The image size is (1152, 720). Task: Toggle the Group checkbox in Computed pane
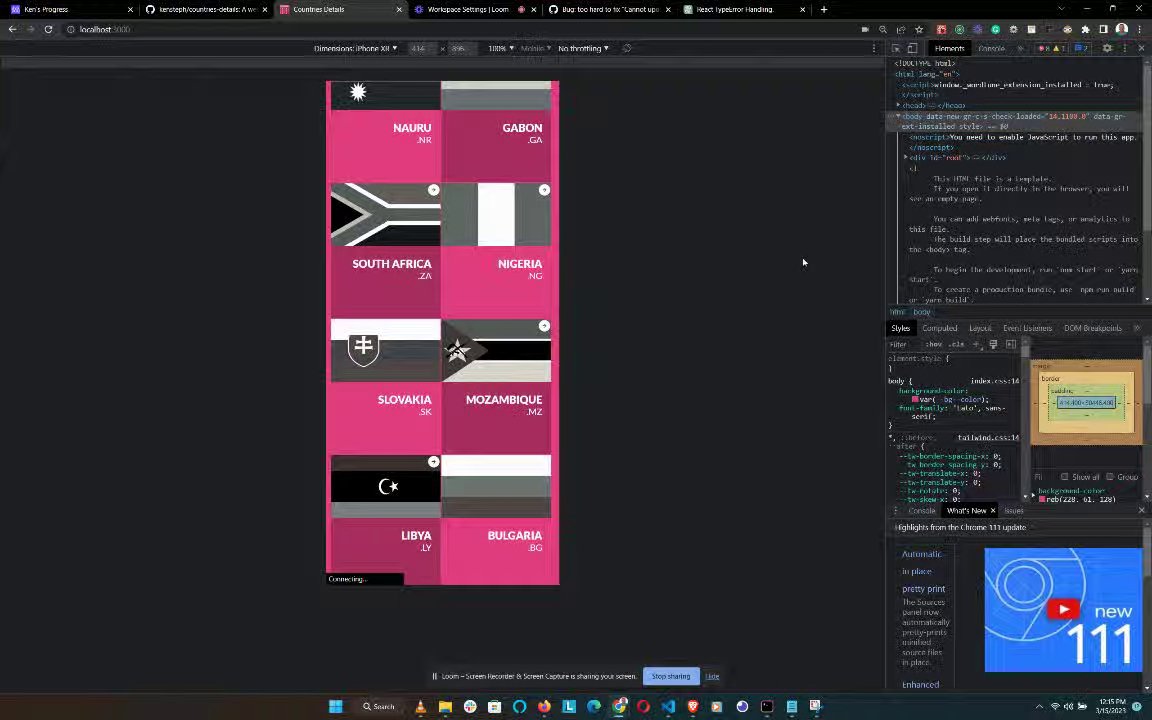pos(1109,477)
